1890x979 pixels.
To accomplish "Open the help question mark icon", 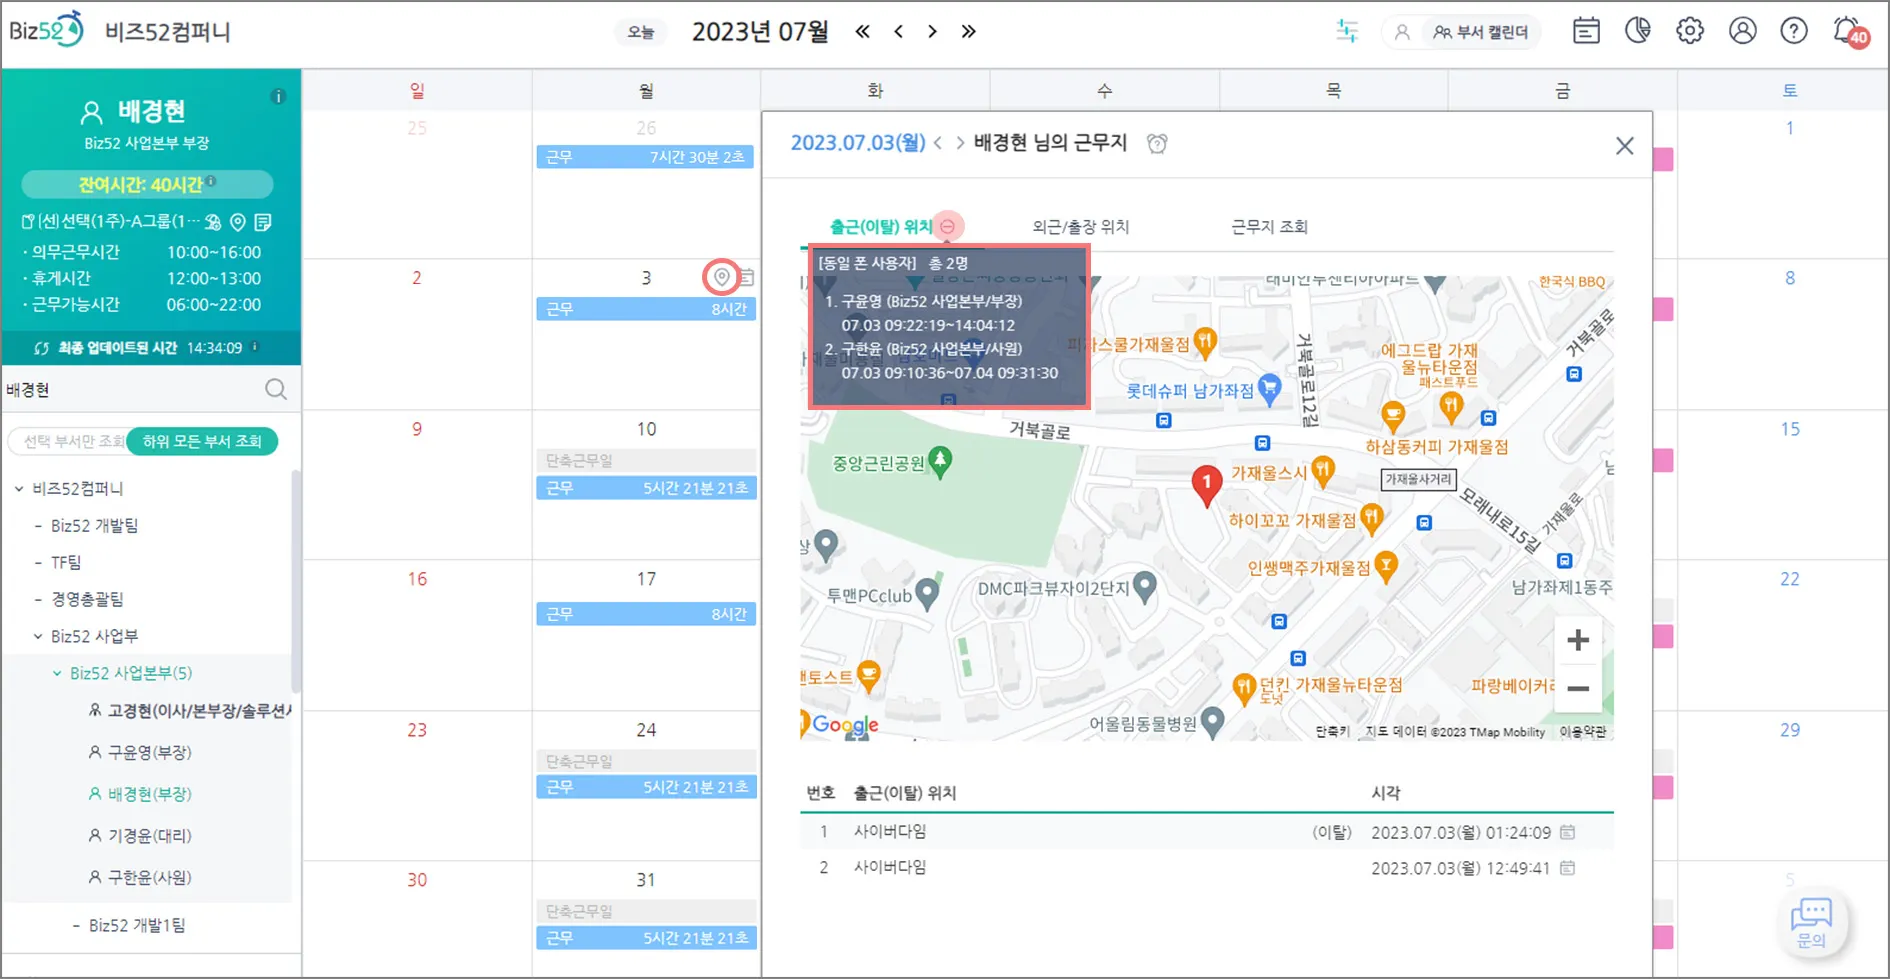I will point(1794,31).
